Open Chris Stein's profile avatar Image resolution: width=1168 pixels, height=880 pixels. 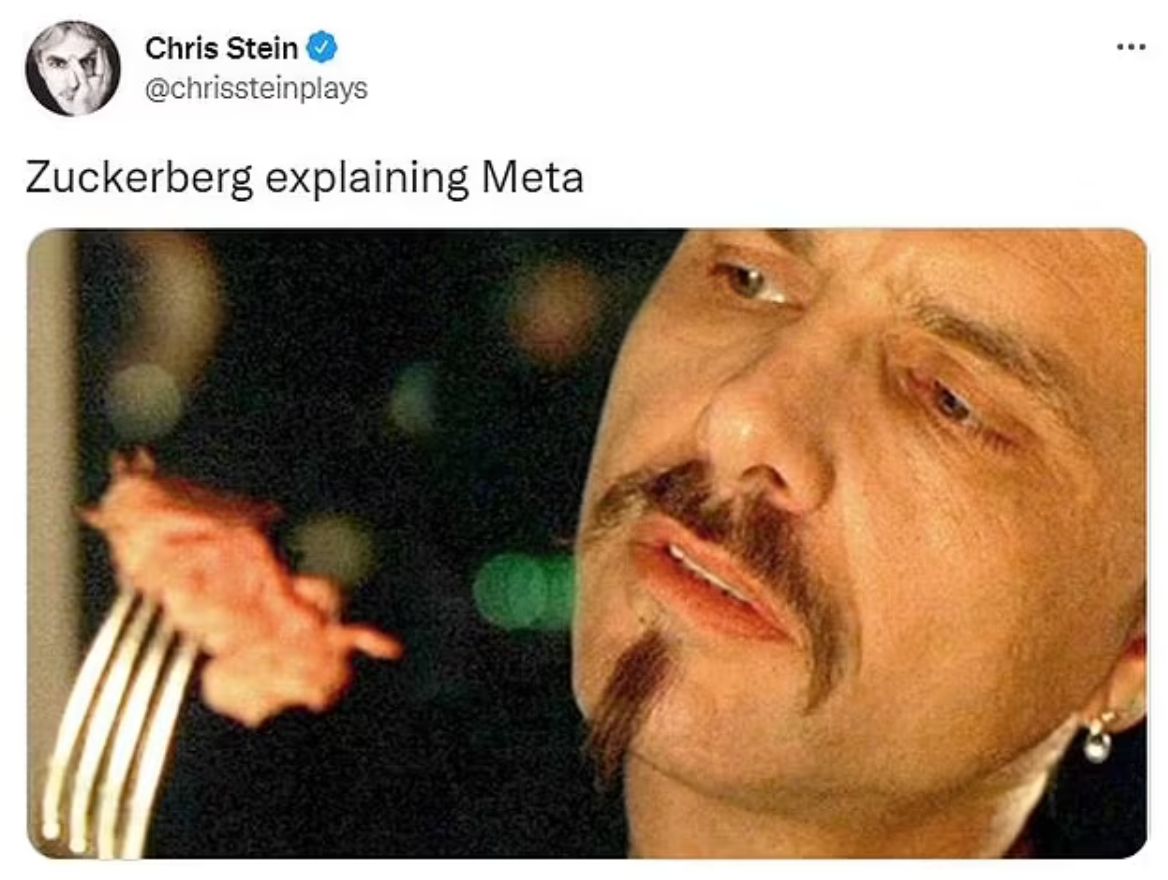(72, 69)
